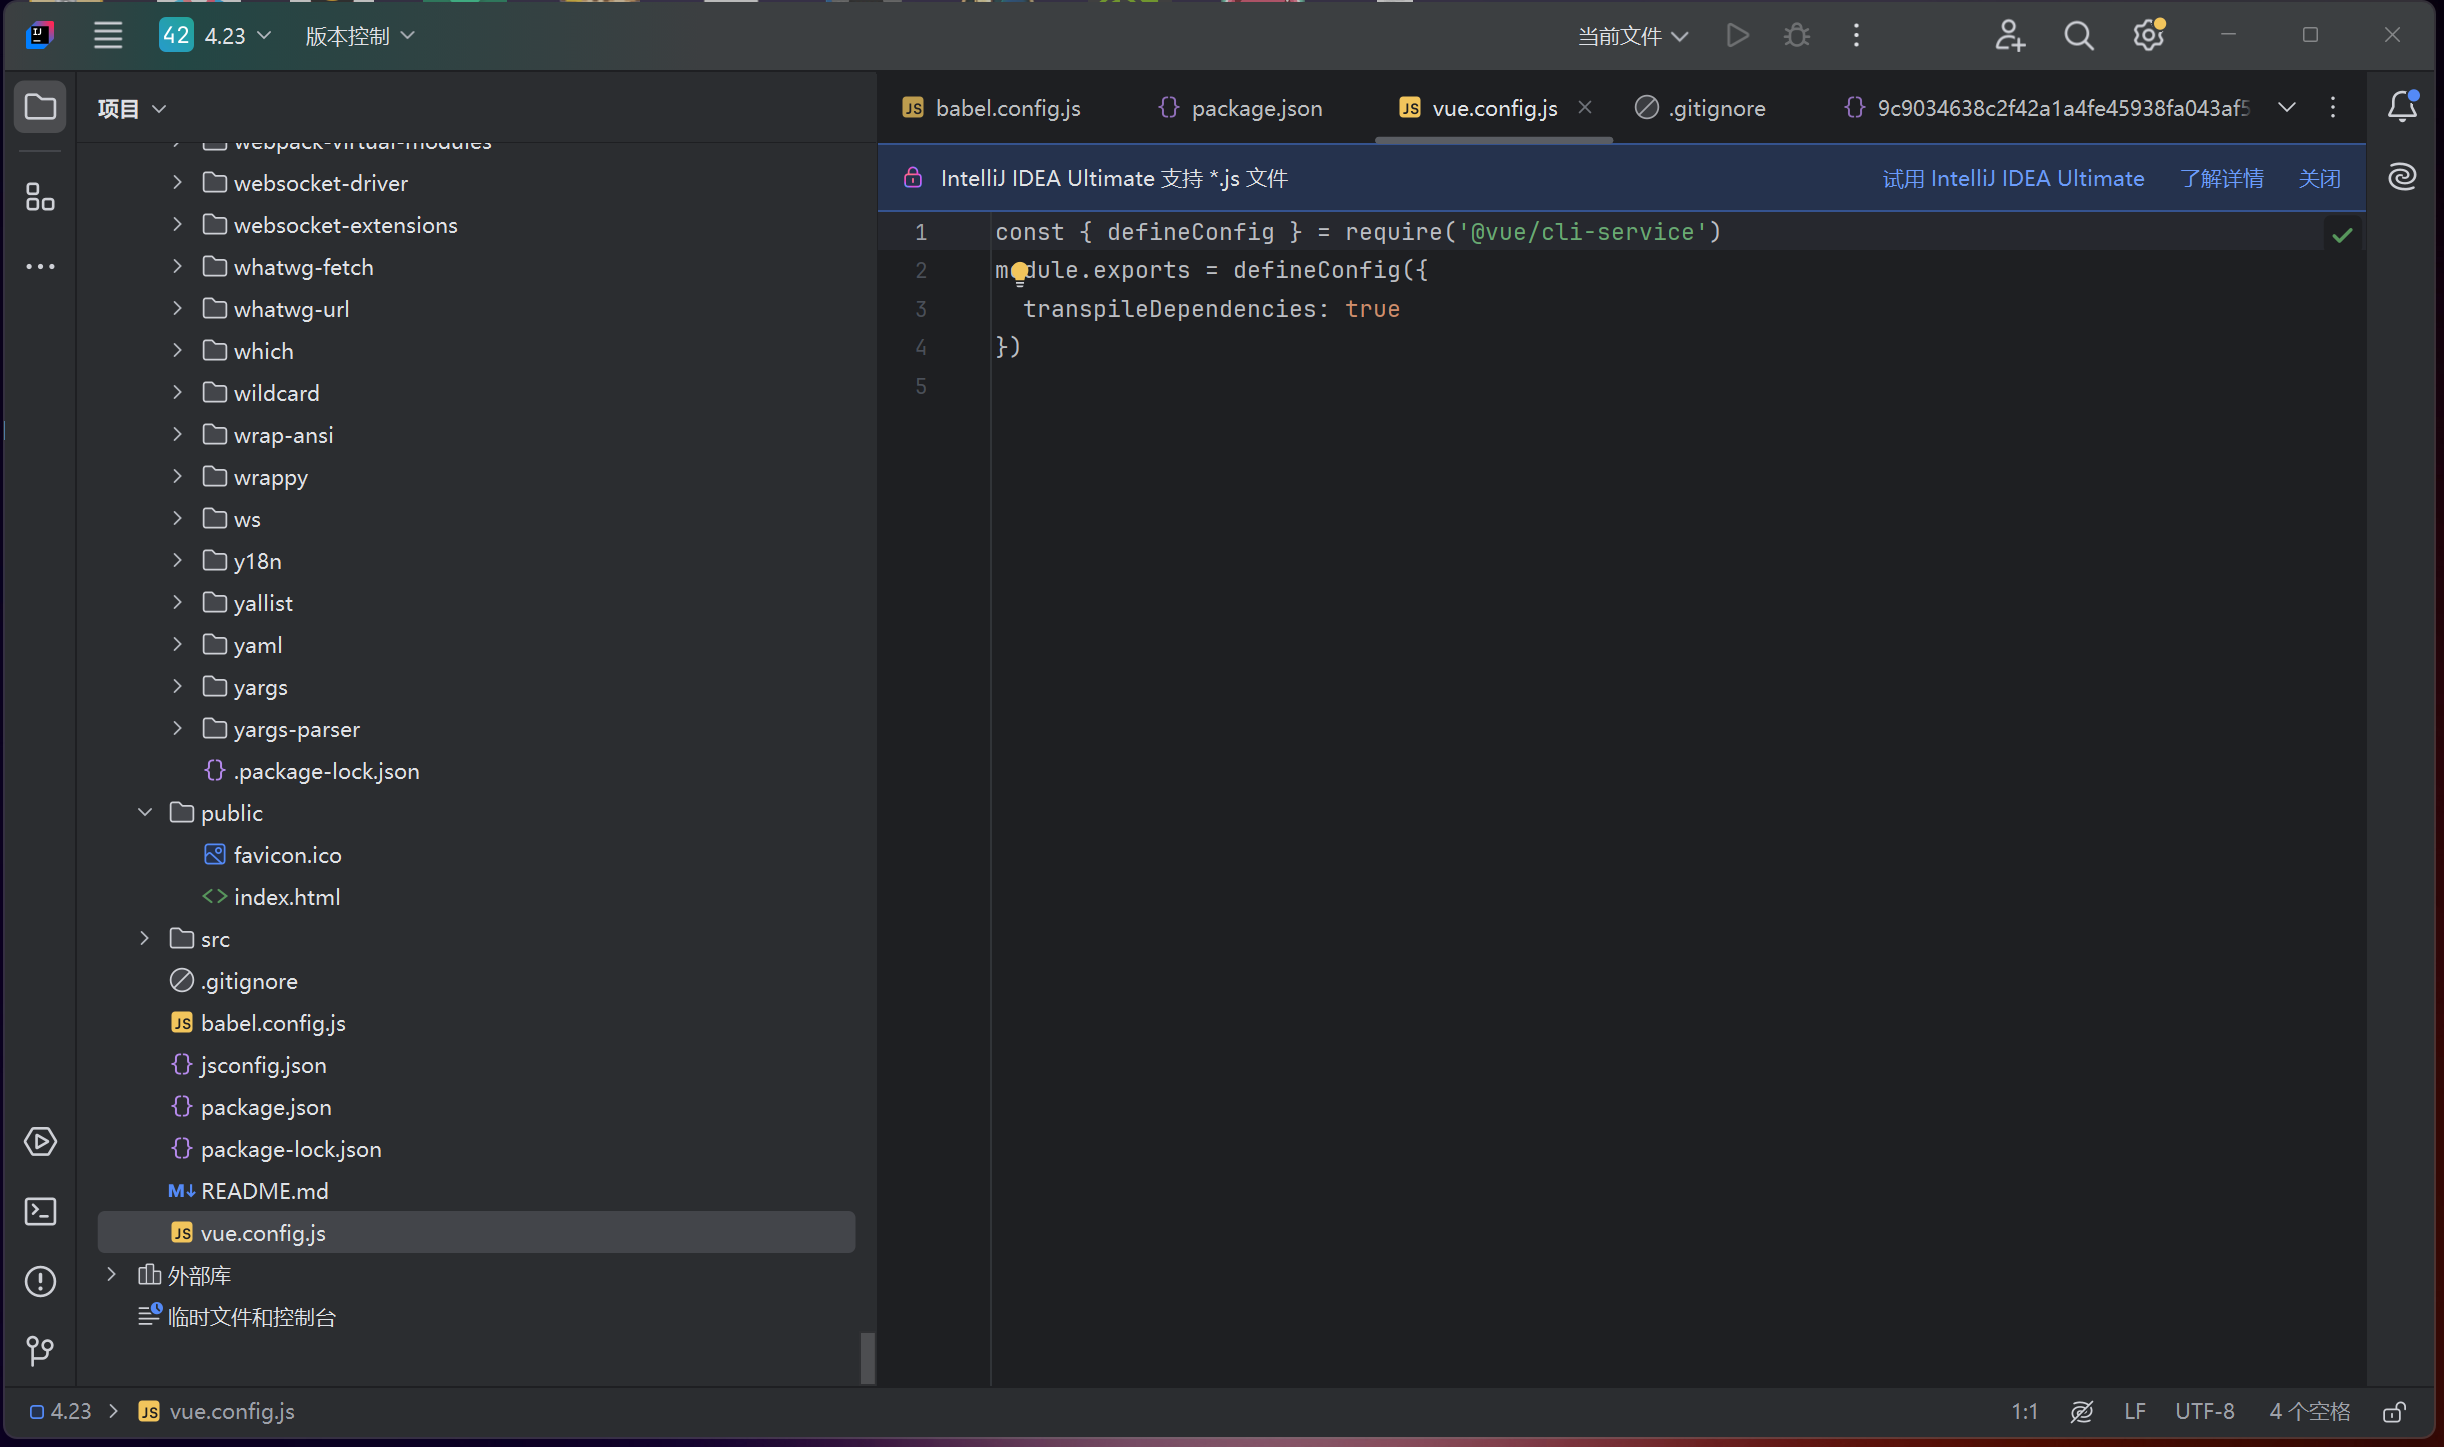This screenshot has height=1447, width=2444.
Task: Open the Terminal tool window
Action: click(x=40, y=1212)
